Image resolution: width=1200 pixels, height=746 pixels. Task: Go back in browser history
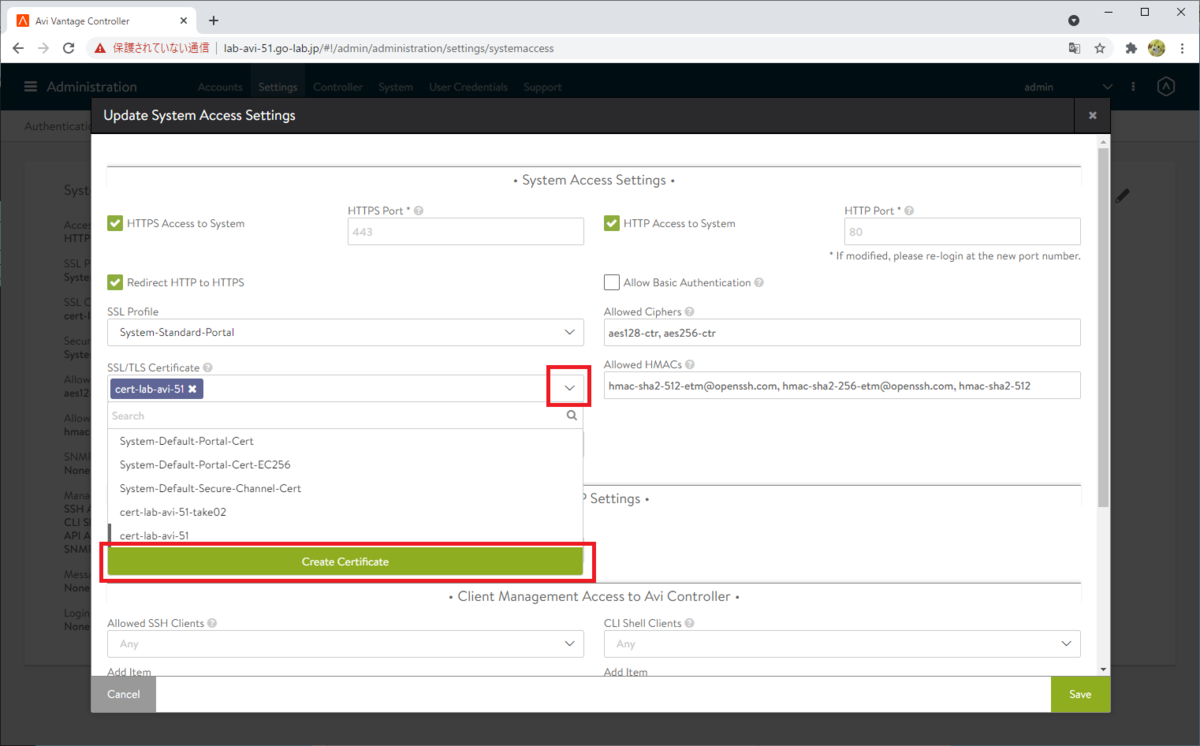click(x=18, y=47)
